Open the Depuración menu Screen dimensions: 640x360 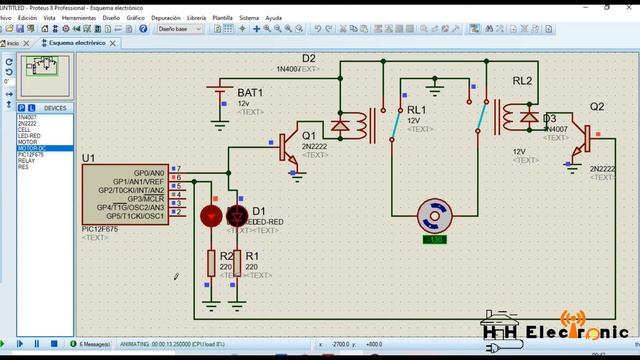coord(166,18)
